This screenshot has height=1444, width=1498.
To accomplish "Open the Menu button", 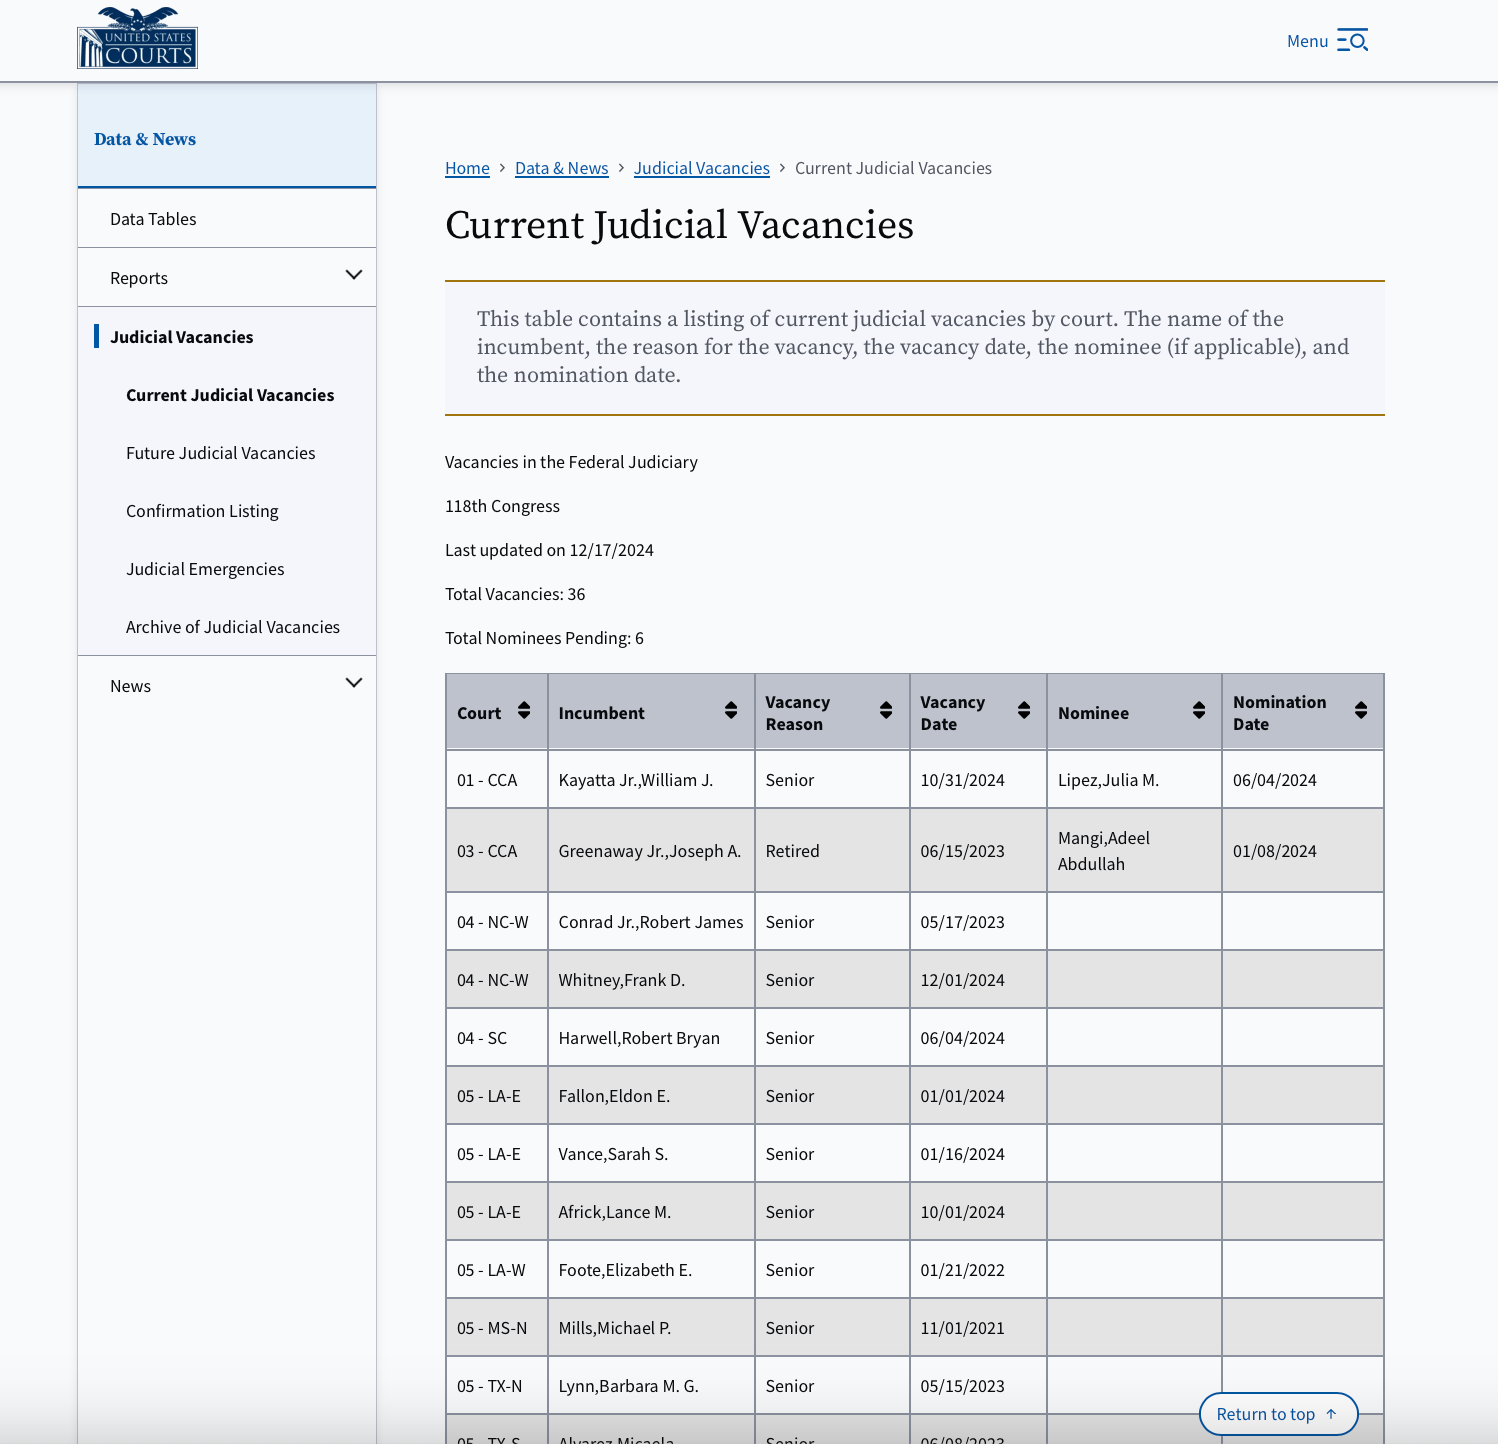I will click(1327, 41).
